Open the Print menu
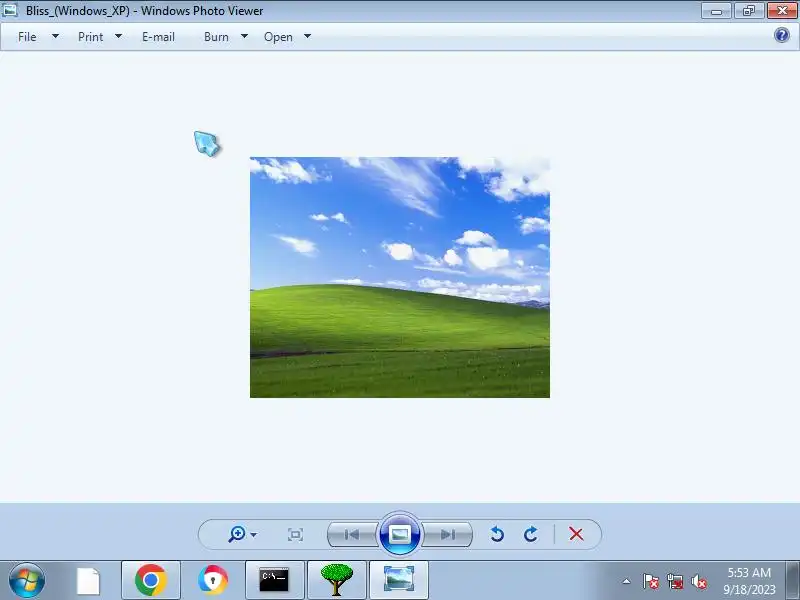Image resolution: width=800 pixels, height=600 pixels. 90,37
